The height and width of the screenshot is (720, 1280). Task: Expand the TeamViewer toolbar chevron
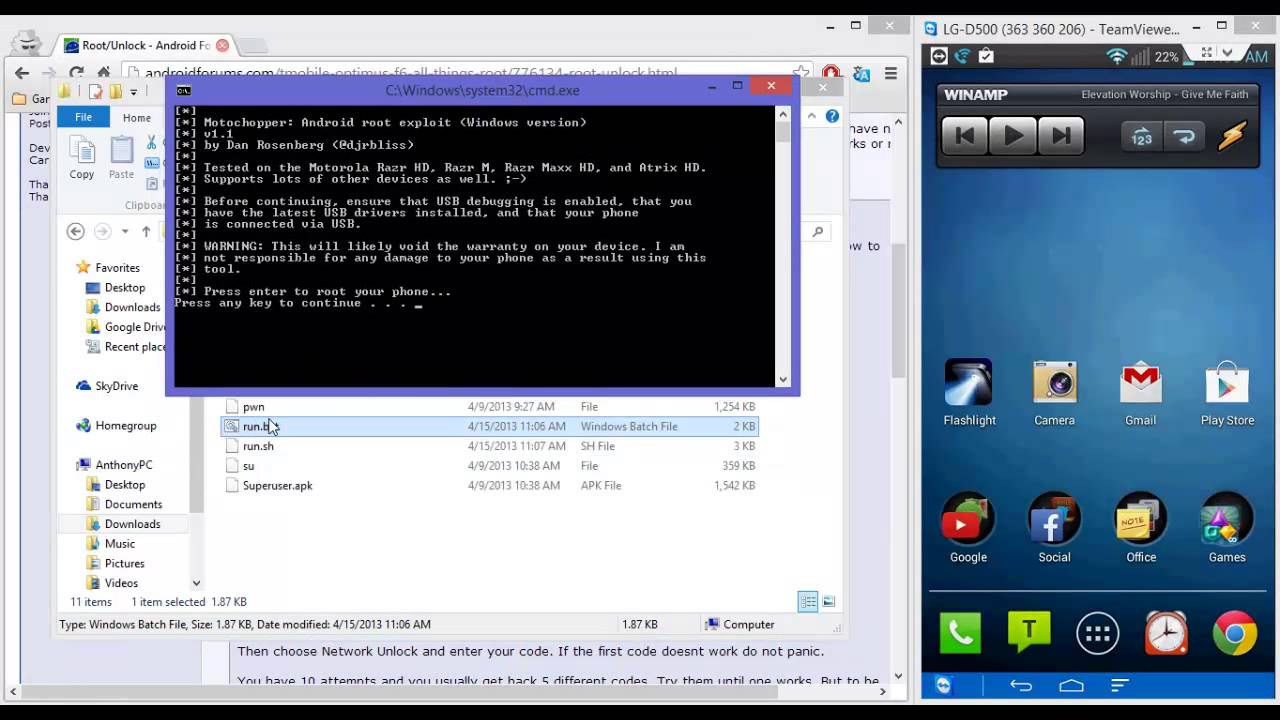coord(1228,53)
